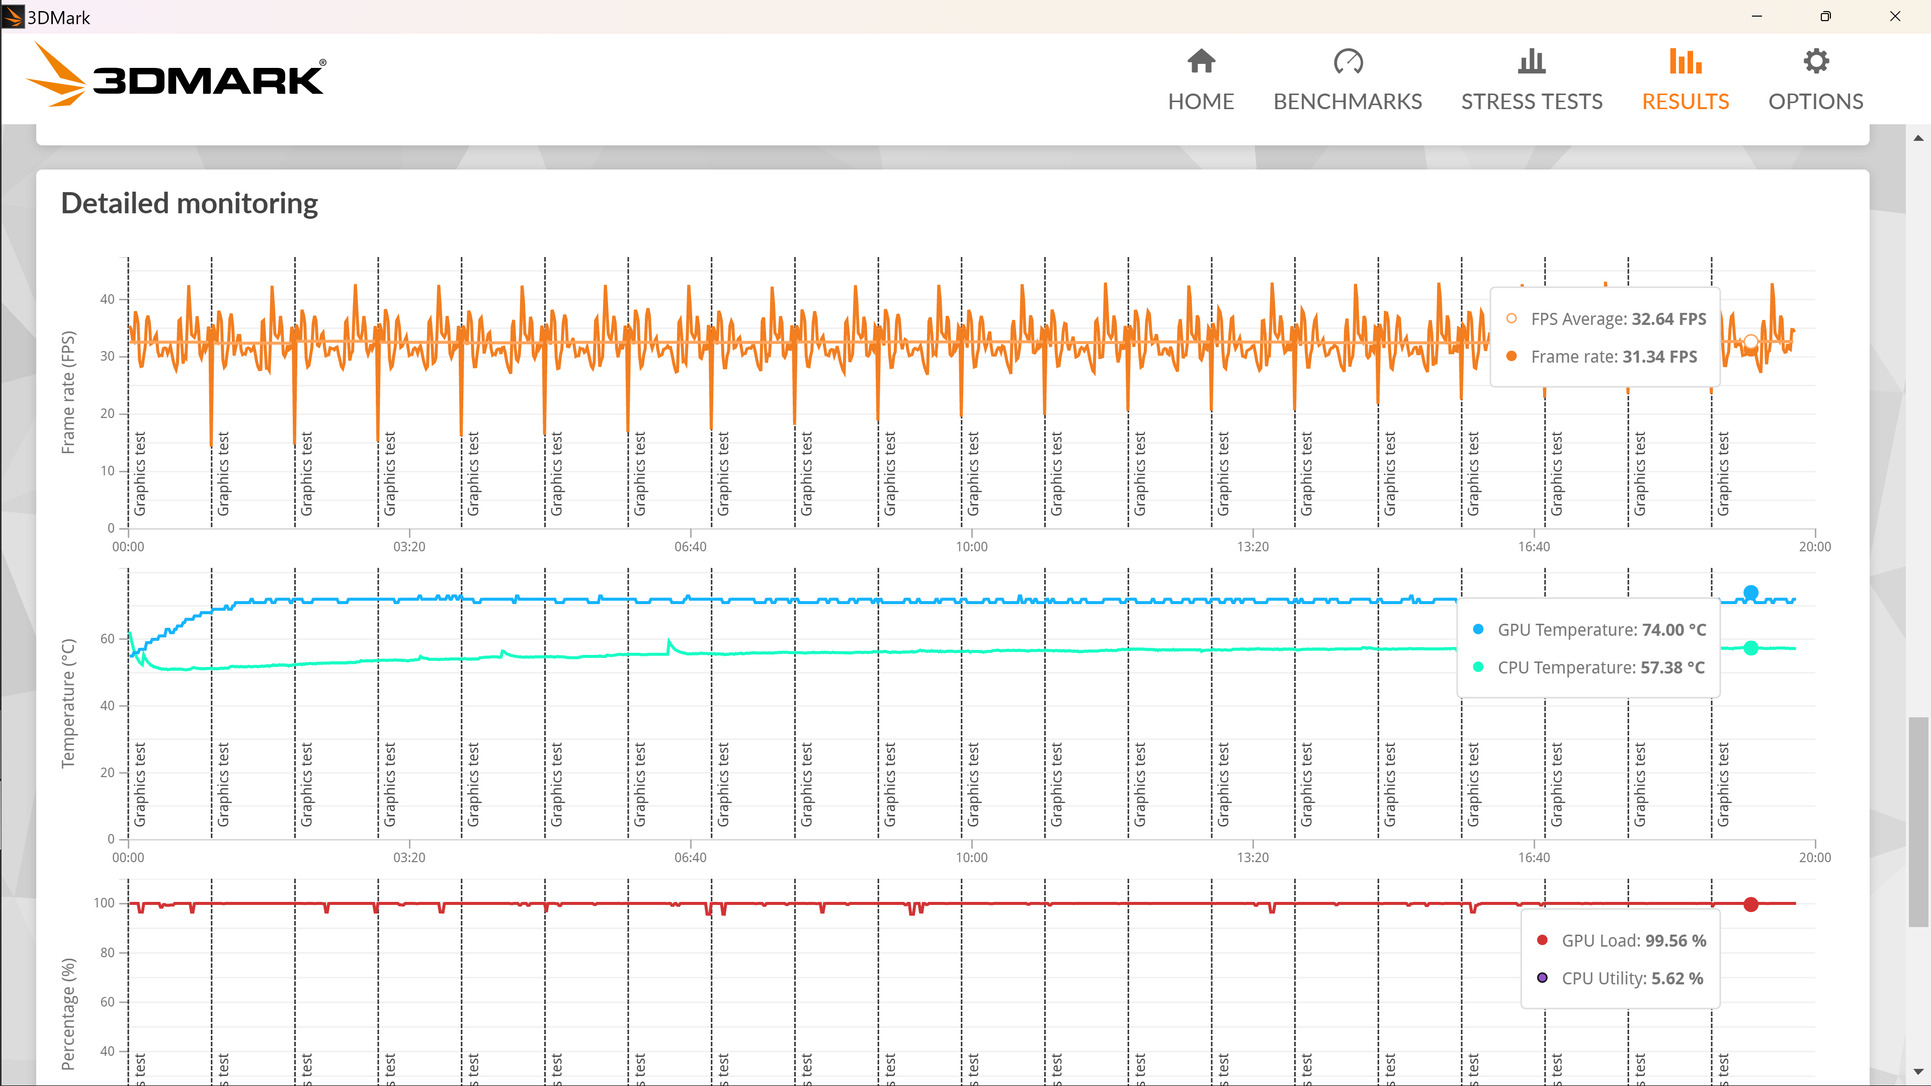Click the Benchmarks speedometer icon
The height and width of the screenshot is (1086, 1931).
point(1347,62)
